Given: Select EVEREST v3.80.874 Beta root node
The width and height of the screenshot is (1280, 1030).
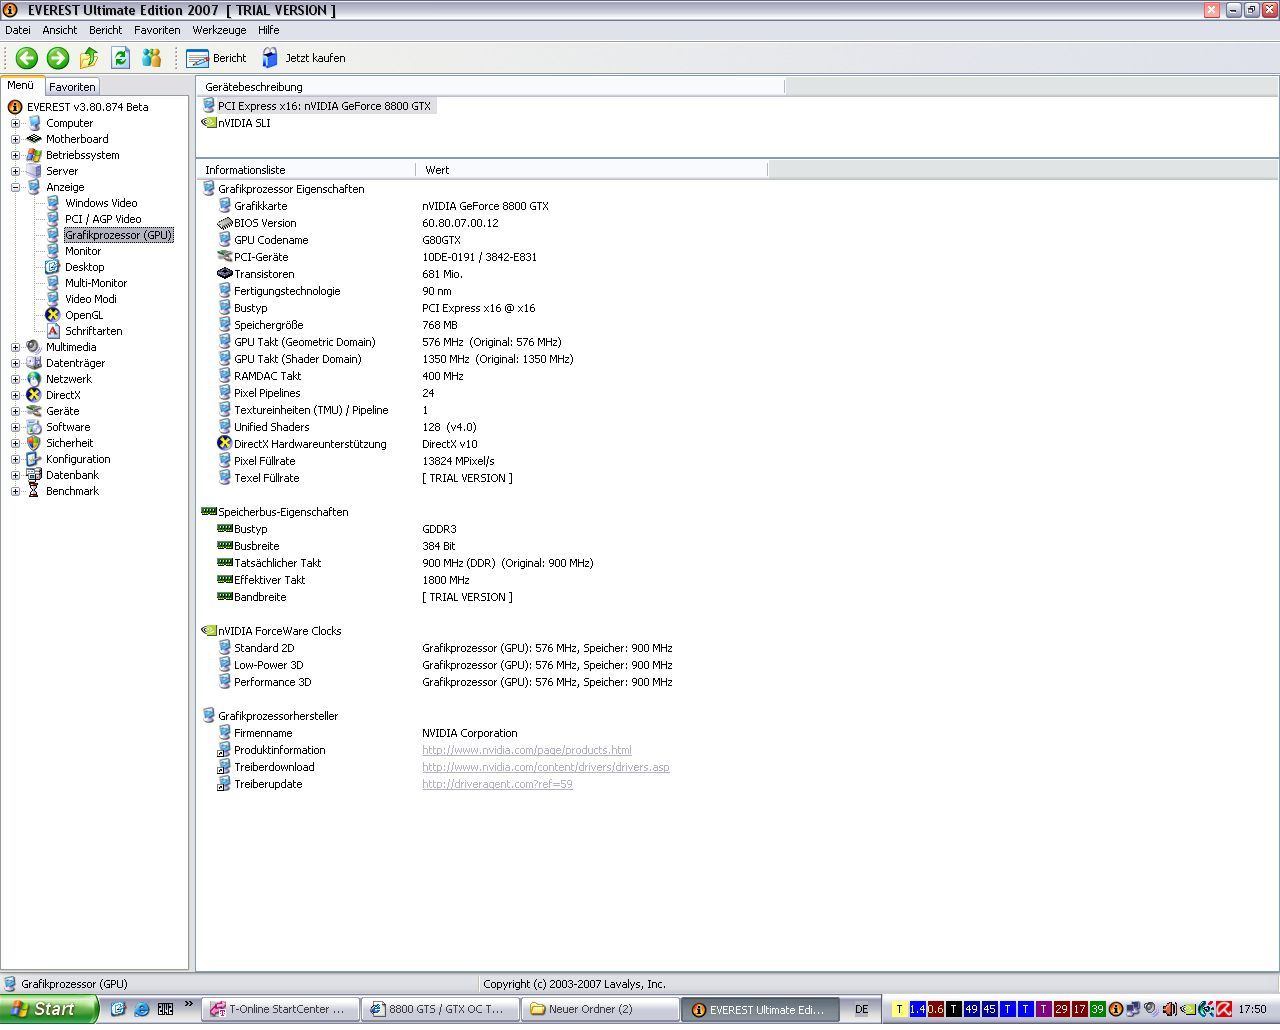Looking at the screenshot, I should click(x=87, y=107).
